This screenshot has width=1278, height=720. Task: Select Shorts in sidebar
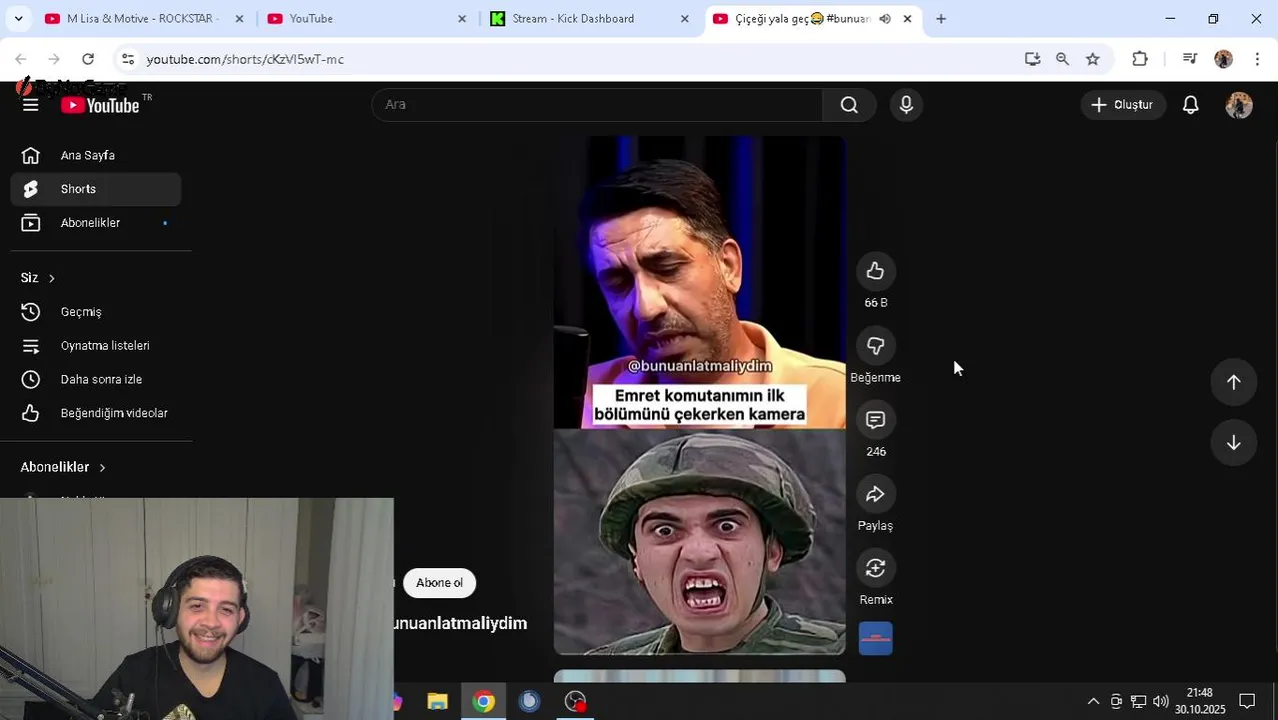click(x=96, y=189)
